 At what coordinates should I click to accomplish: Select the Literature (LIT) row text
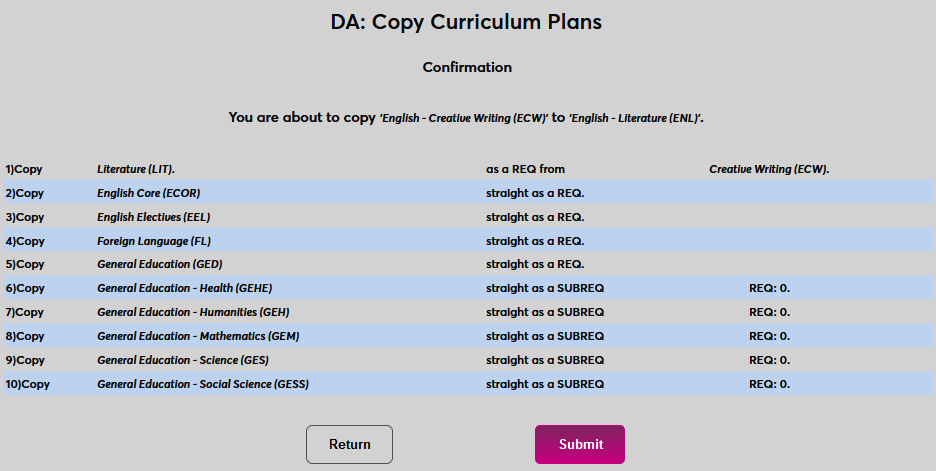(143, 169)
